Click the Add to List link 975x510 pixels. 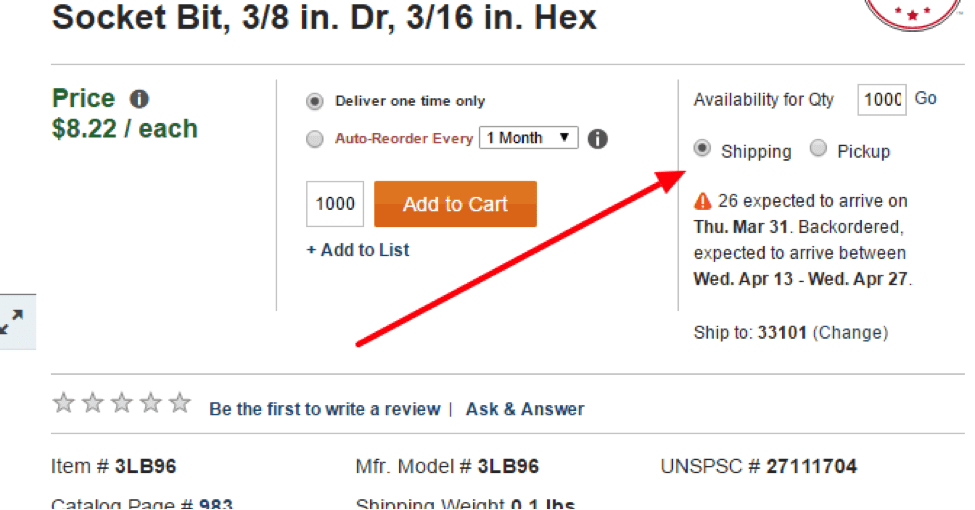point(358,250)
